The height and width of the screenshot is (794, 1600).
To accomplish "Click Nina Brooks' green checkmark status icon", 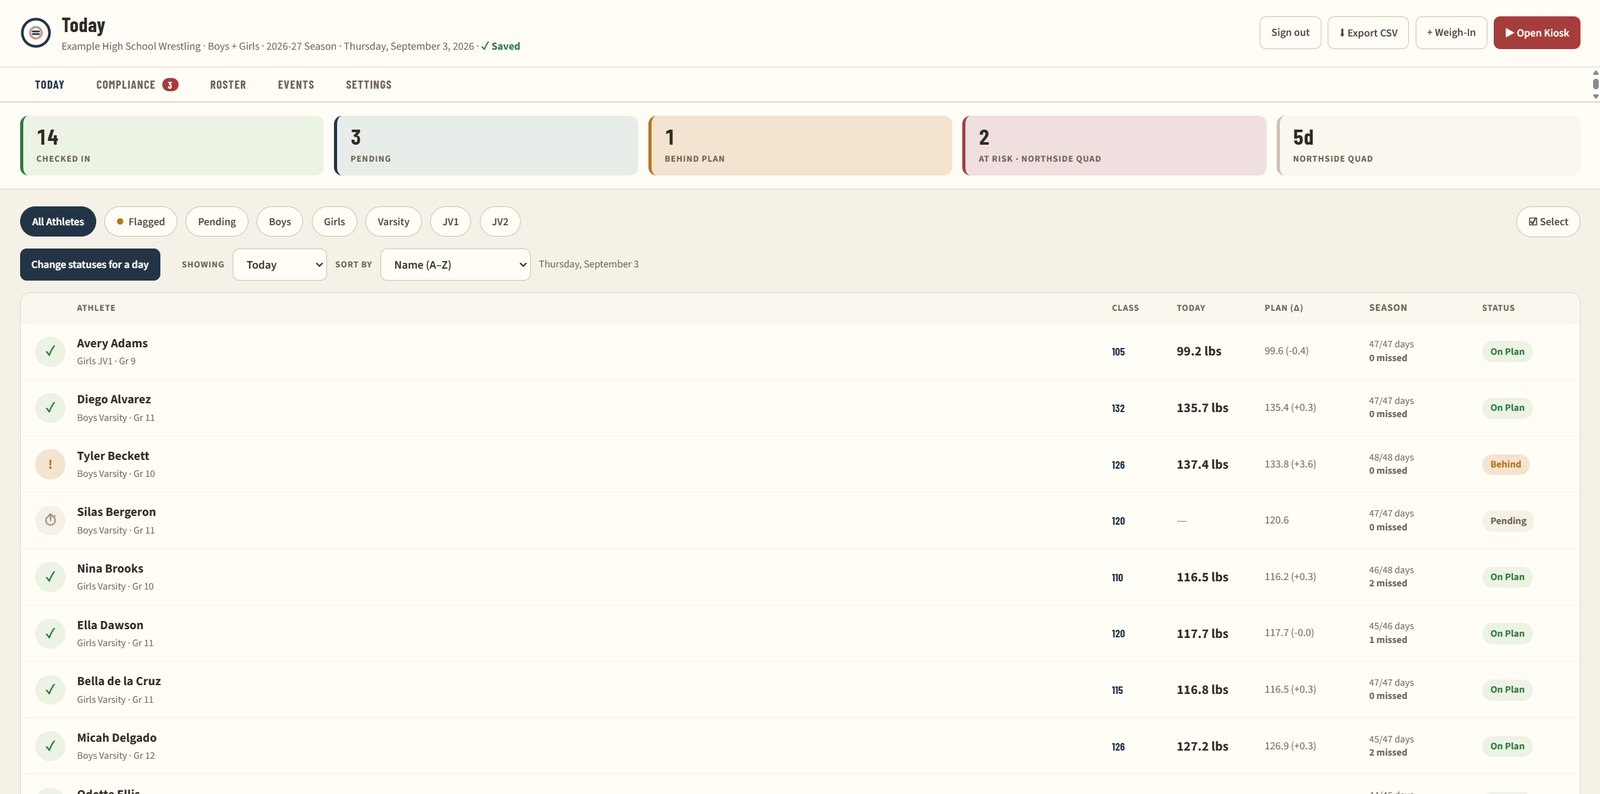I will [50, 577].
